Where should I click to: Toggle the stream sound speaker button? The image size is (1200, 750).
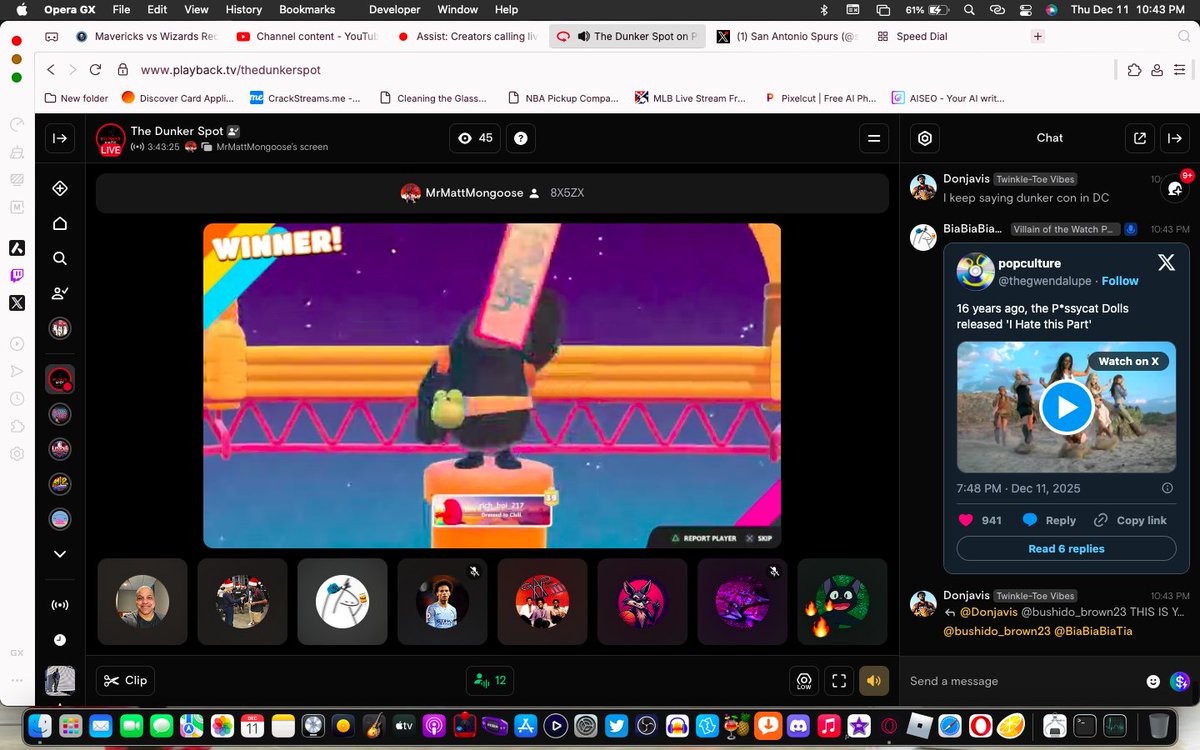click(x=874, y=680)
